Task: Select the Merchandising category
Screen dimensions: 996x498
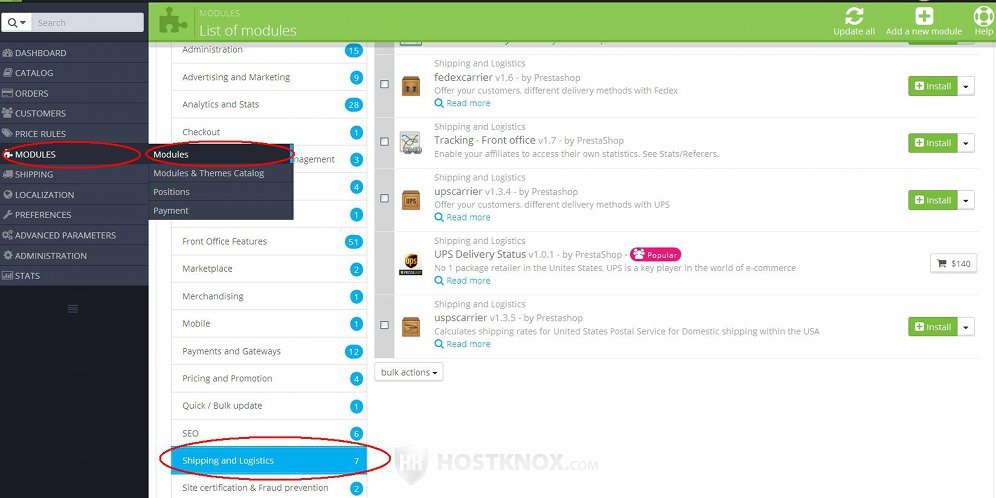Action: [269, 296]
